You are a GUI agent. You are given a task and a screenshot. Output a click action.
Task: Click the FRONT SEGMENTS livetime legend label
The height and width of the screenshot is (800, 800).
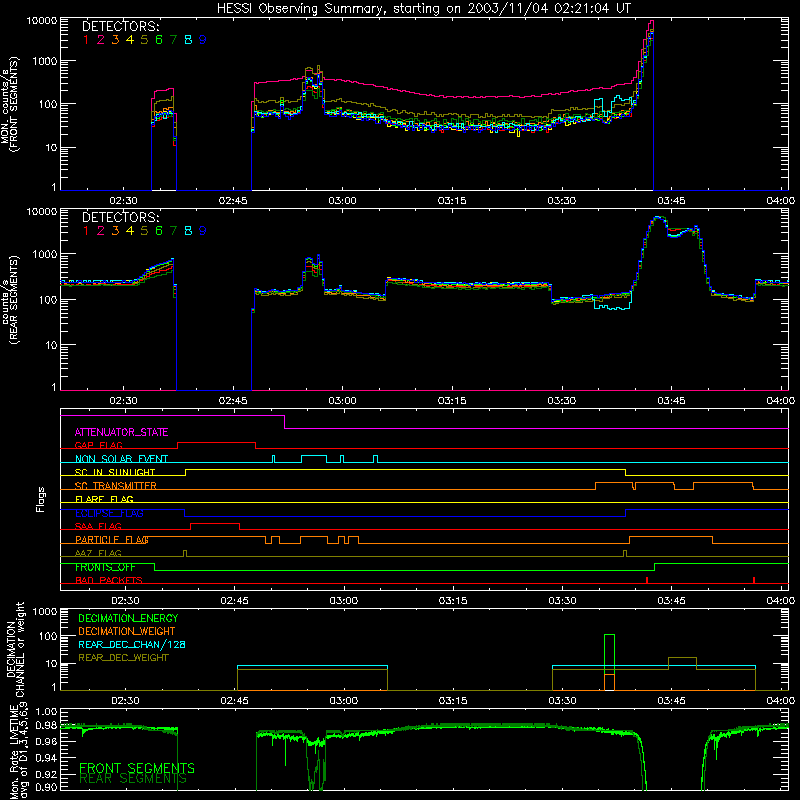pos(137,768)
